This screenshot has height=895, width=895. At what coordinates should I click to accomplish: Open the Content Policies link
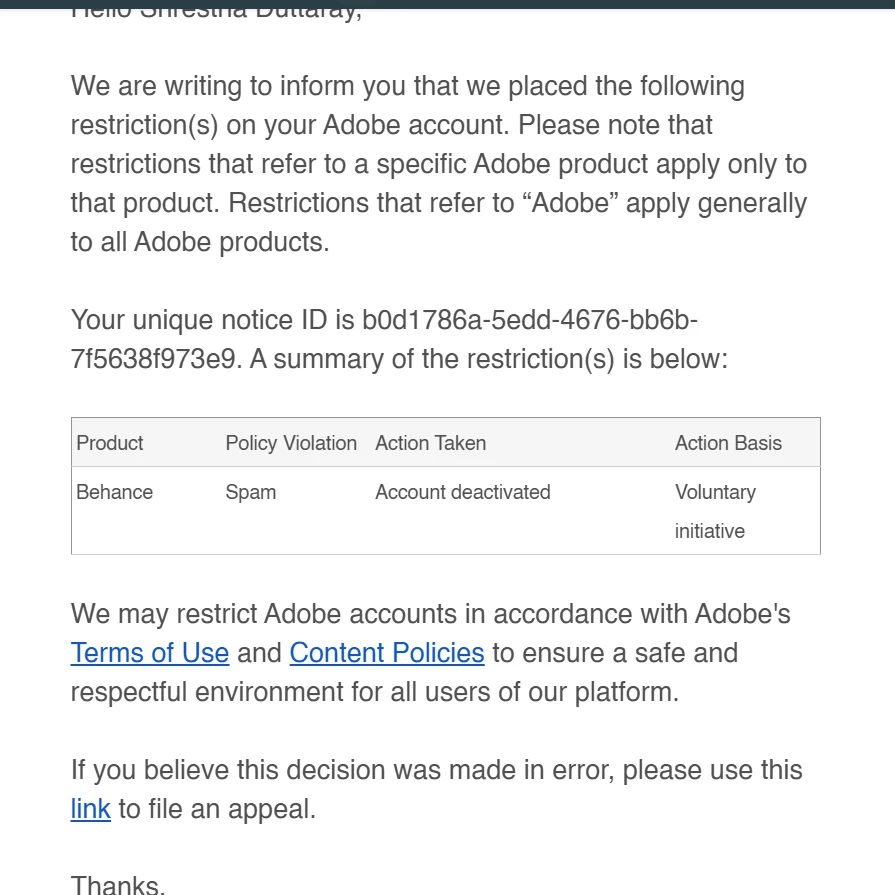click(387, 653)
